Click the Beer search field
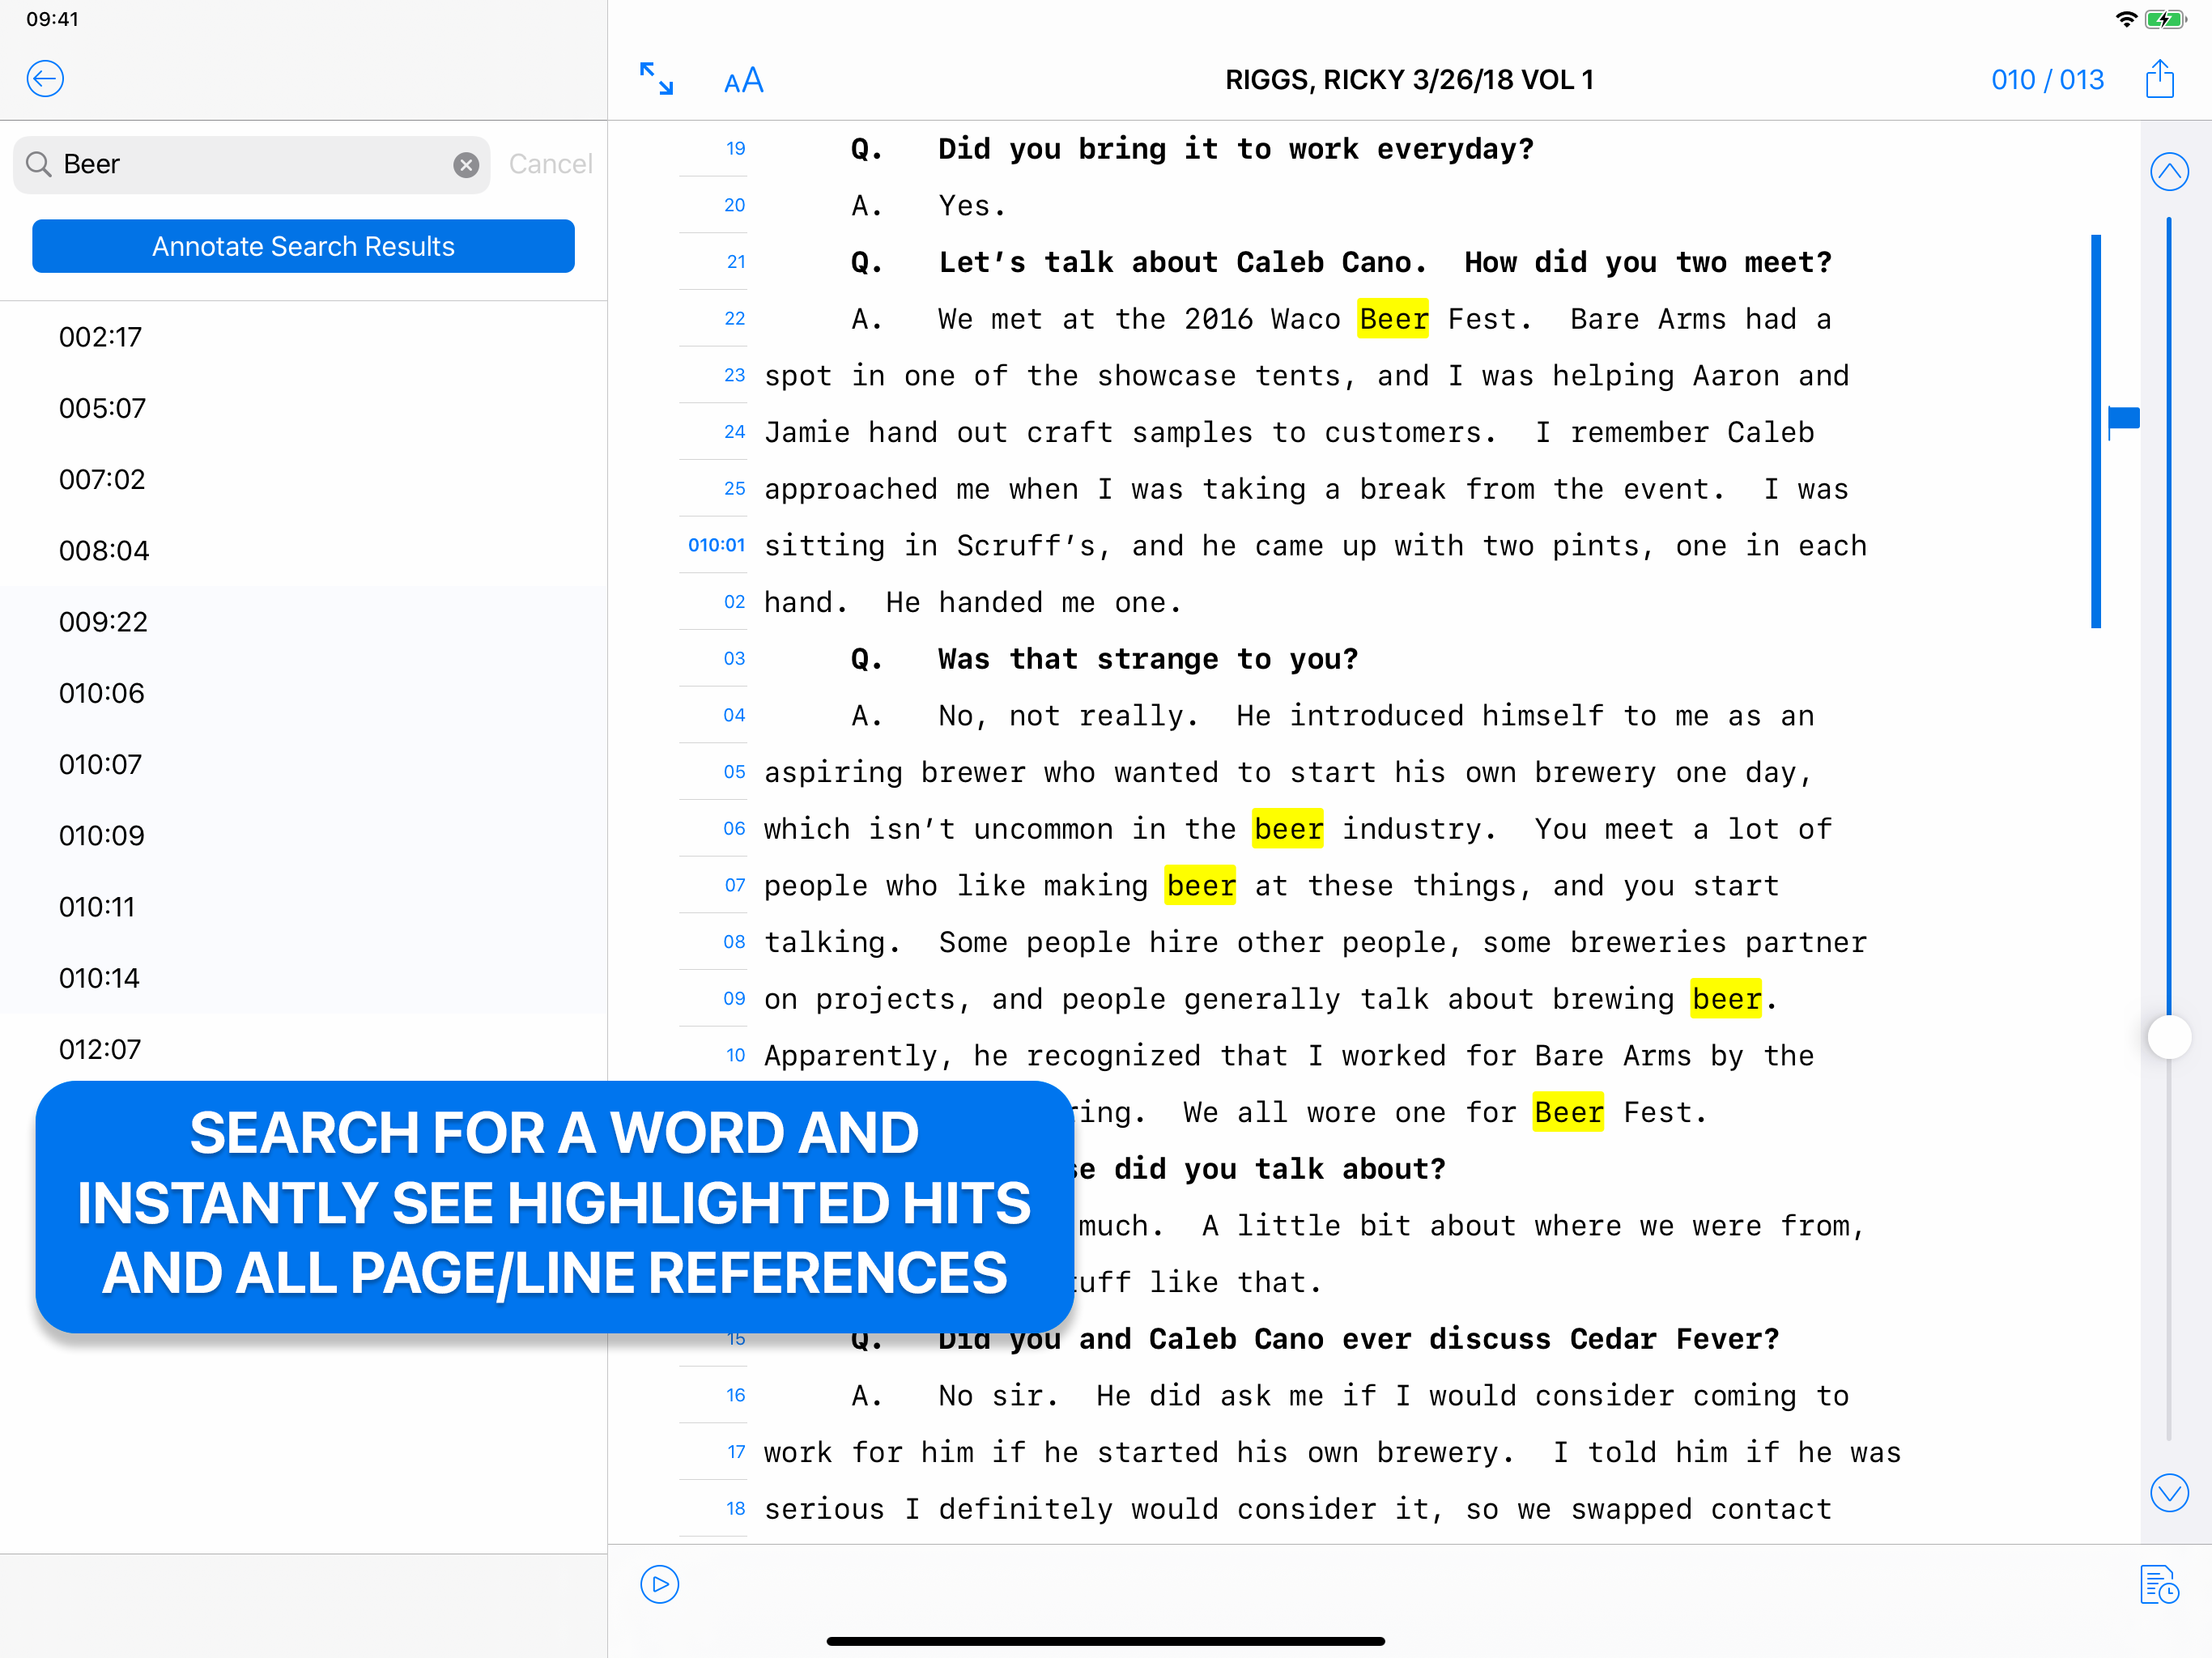2212x1658 pixels. point(250,165)
